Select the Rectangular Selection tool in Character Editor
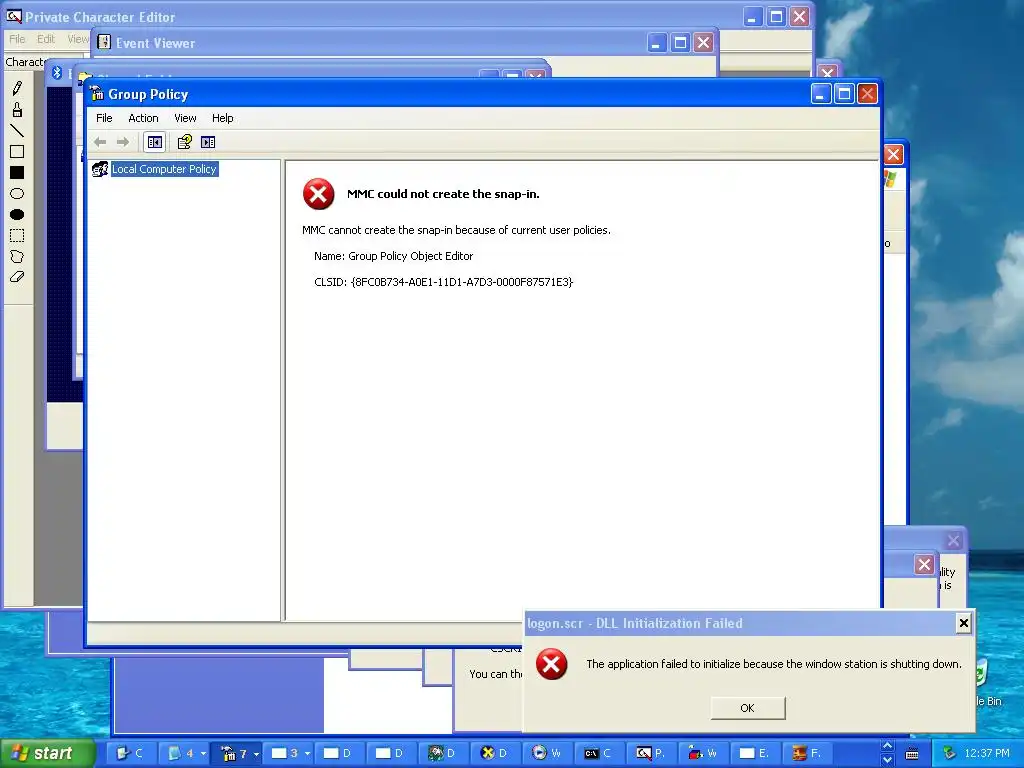Image resolution: width=1024 pixels, height=768 pixels. tap(17, 235)
